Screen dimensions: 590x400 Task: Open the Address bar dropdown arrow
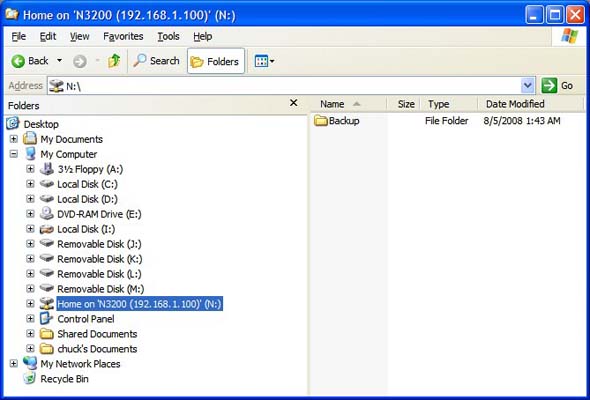coord(528,85)
